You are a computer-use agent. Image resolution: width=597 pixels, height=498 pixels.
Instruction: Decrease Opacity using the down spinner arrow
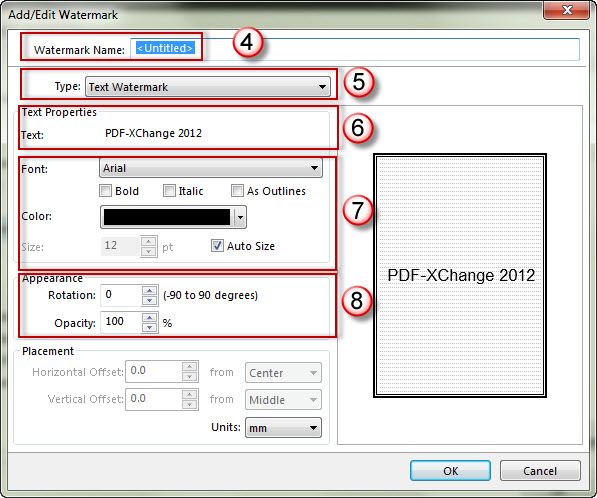pos(150,327)
